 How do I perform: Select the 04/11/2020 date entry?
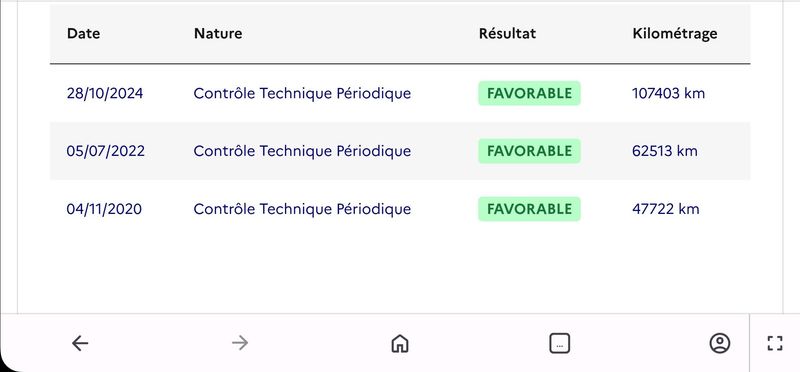click(104, 209)
